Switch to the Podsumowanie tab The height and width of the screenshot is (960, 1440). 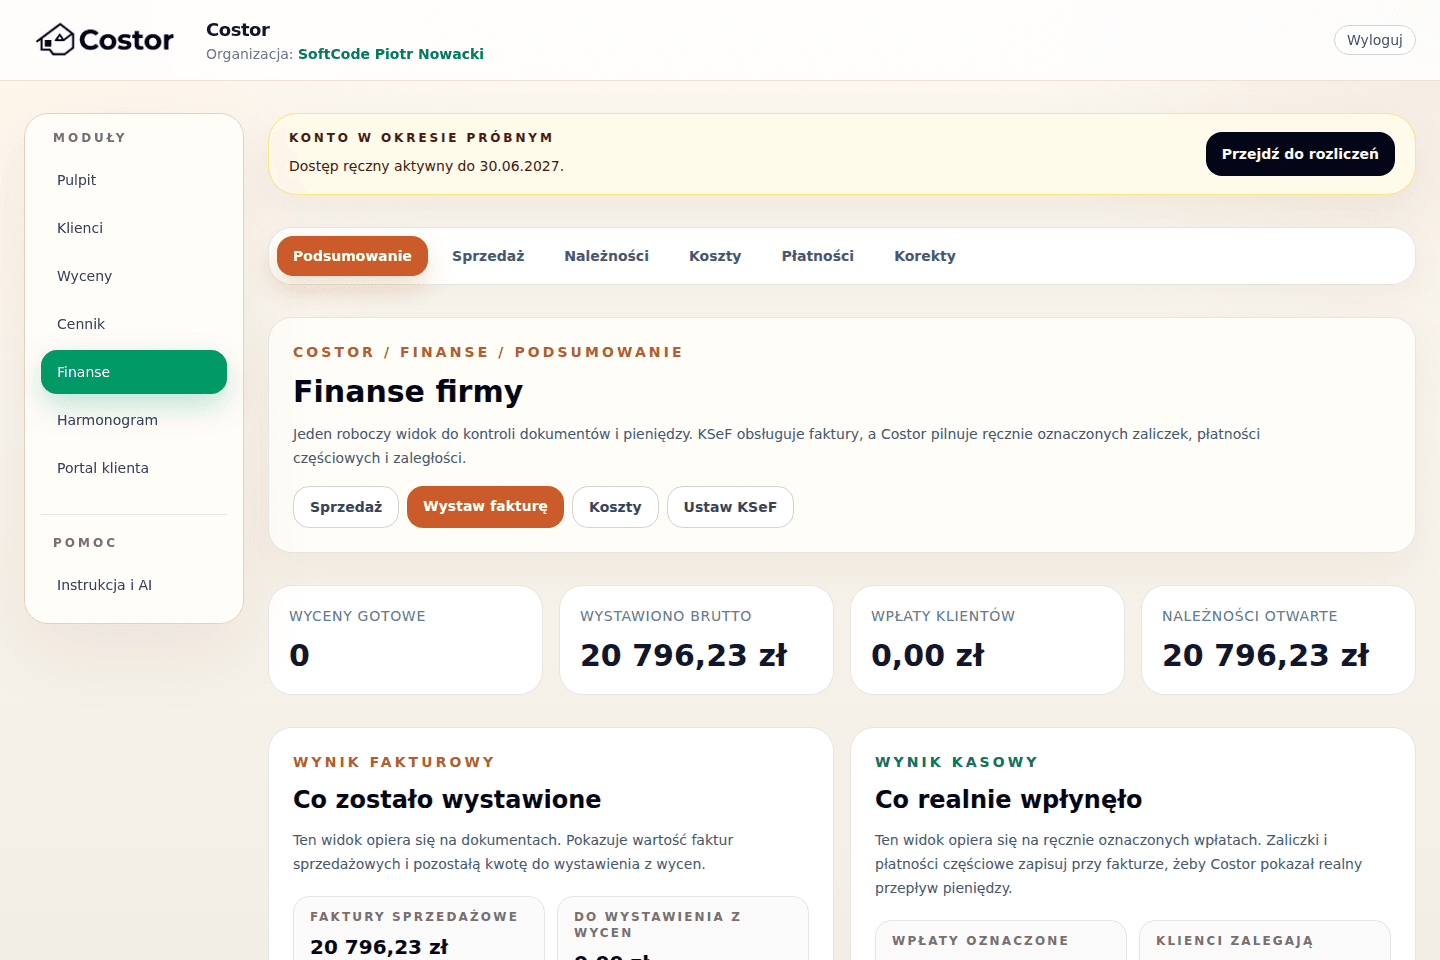click(x=352, y=256)
